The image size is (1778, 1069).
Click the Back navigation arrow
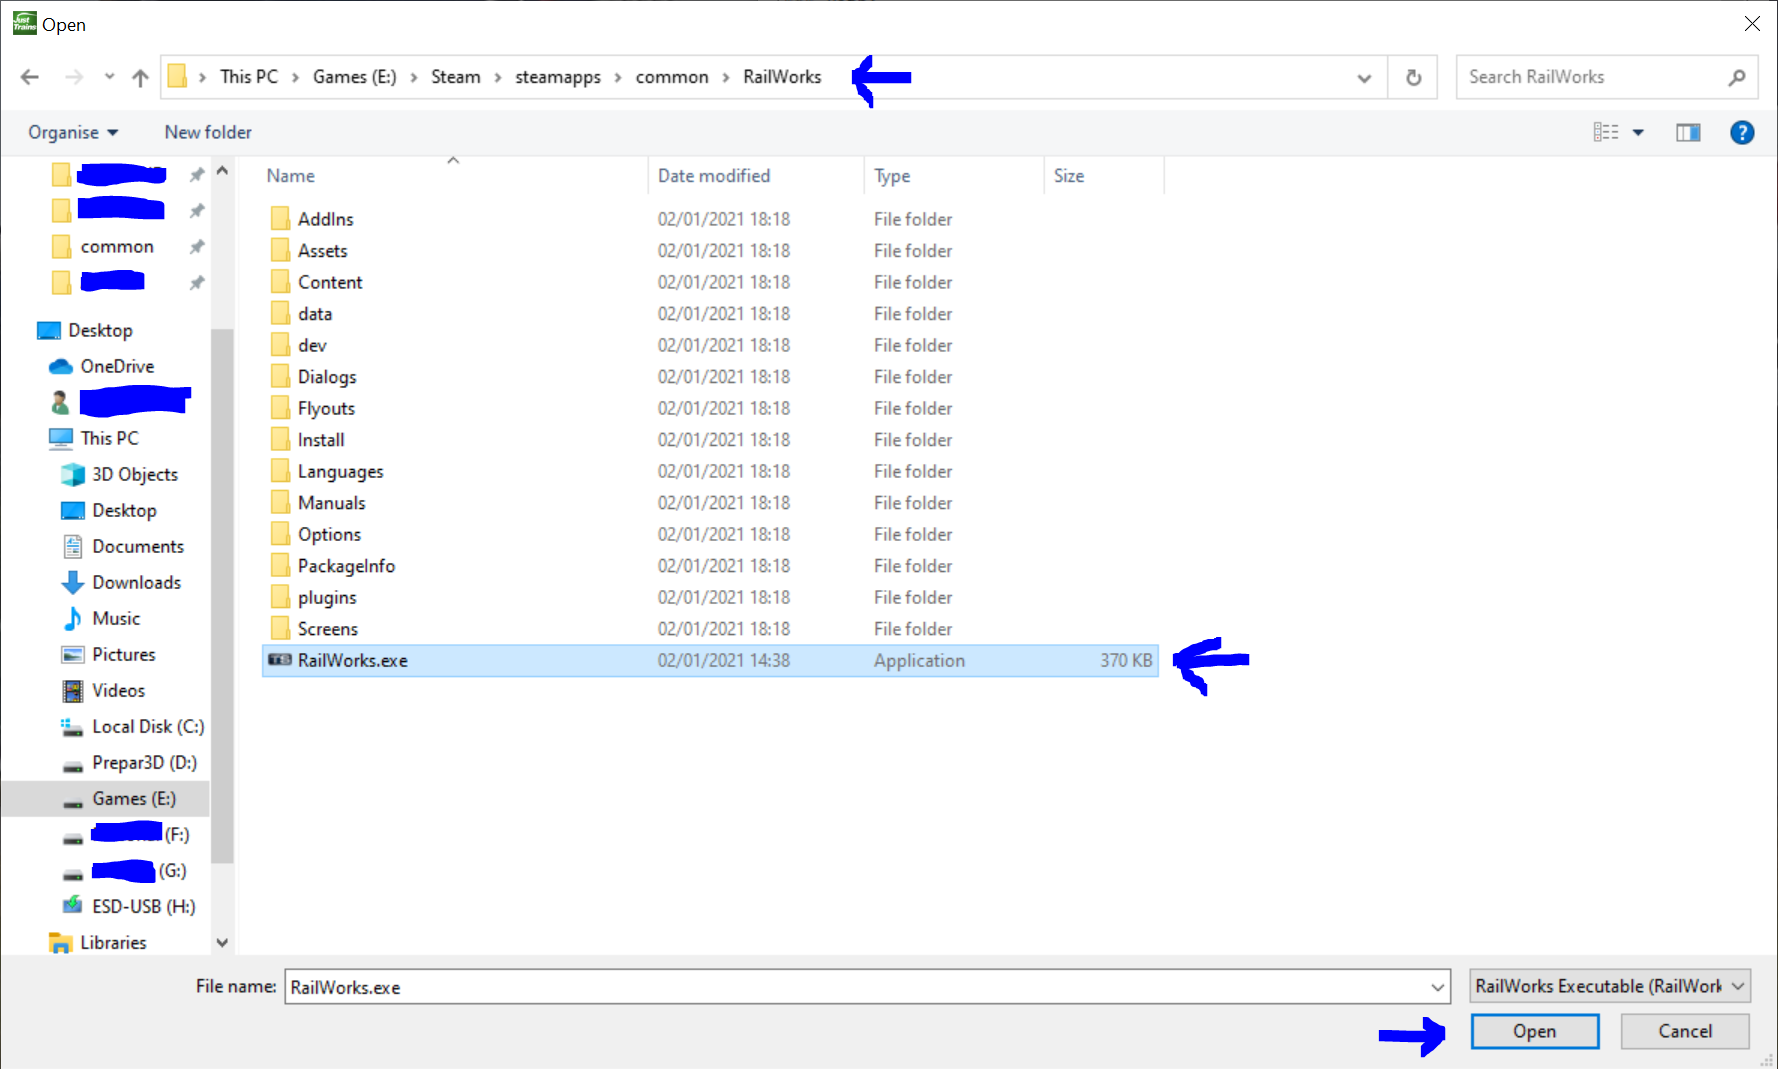click(x=30, y=77)
